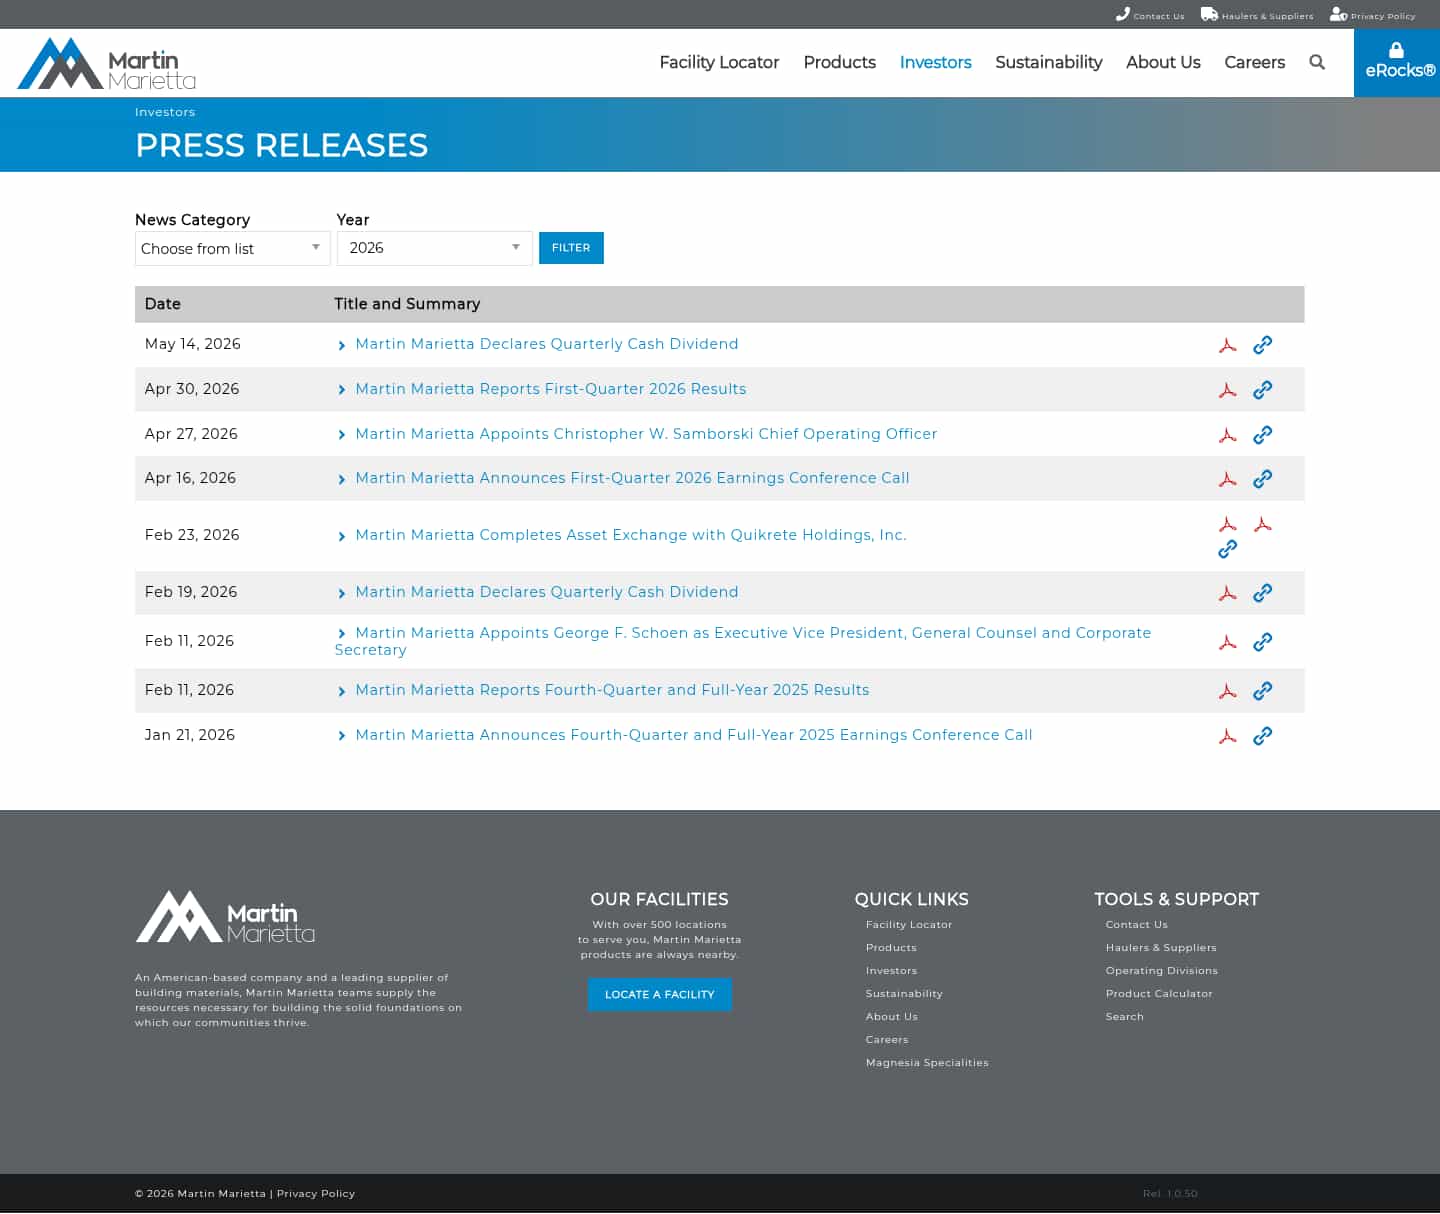1440x1214 pixels.
Task: Open PDF icon for Feb 19 dividend release
Action: point(1228,593)
